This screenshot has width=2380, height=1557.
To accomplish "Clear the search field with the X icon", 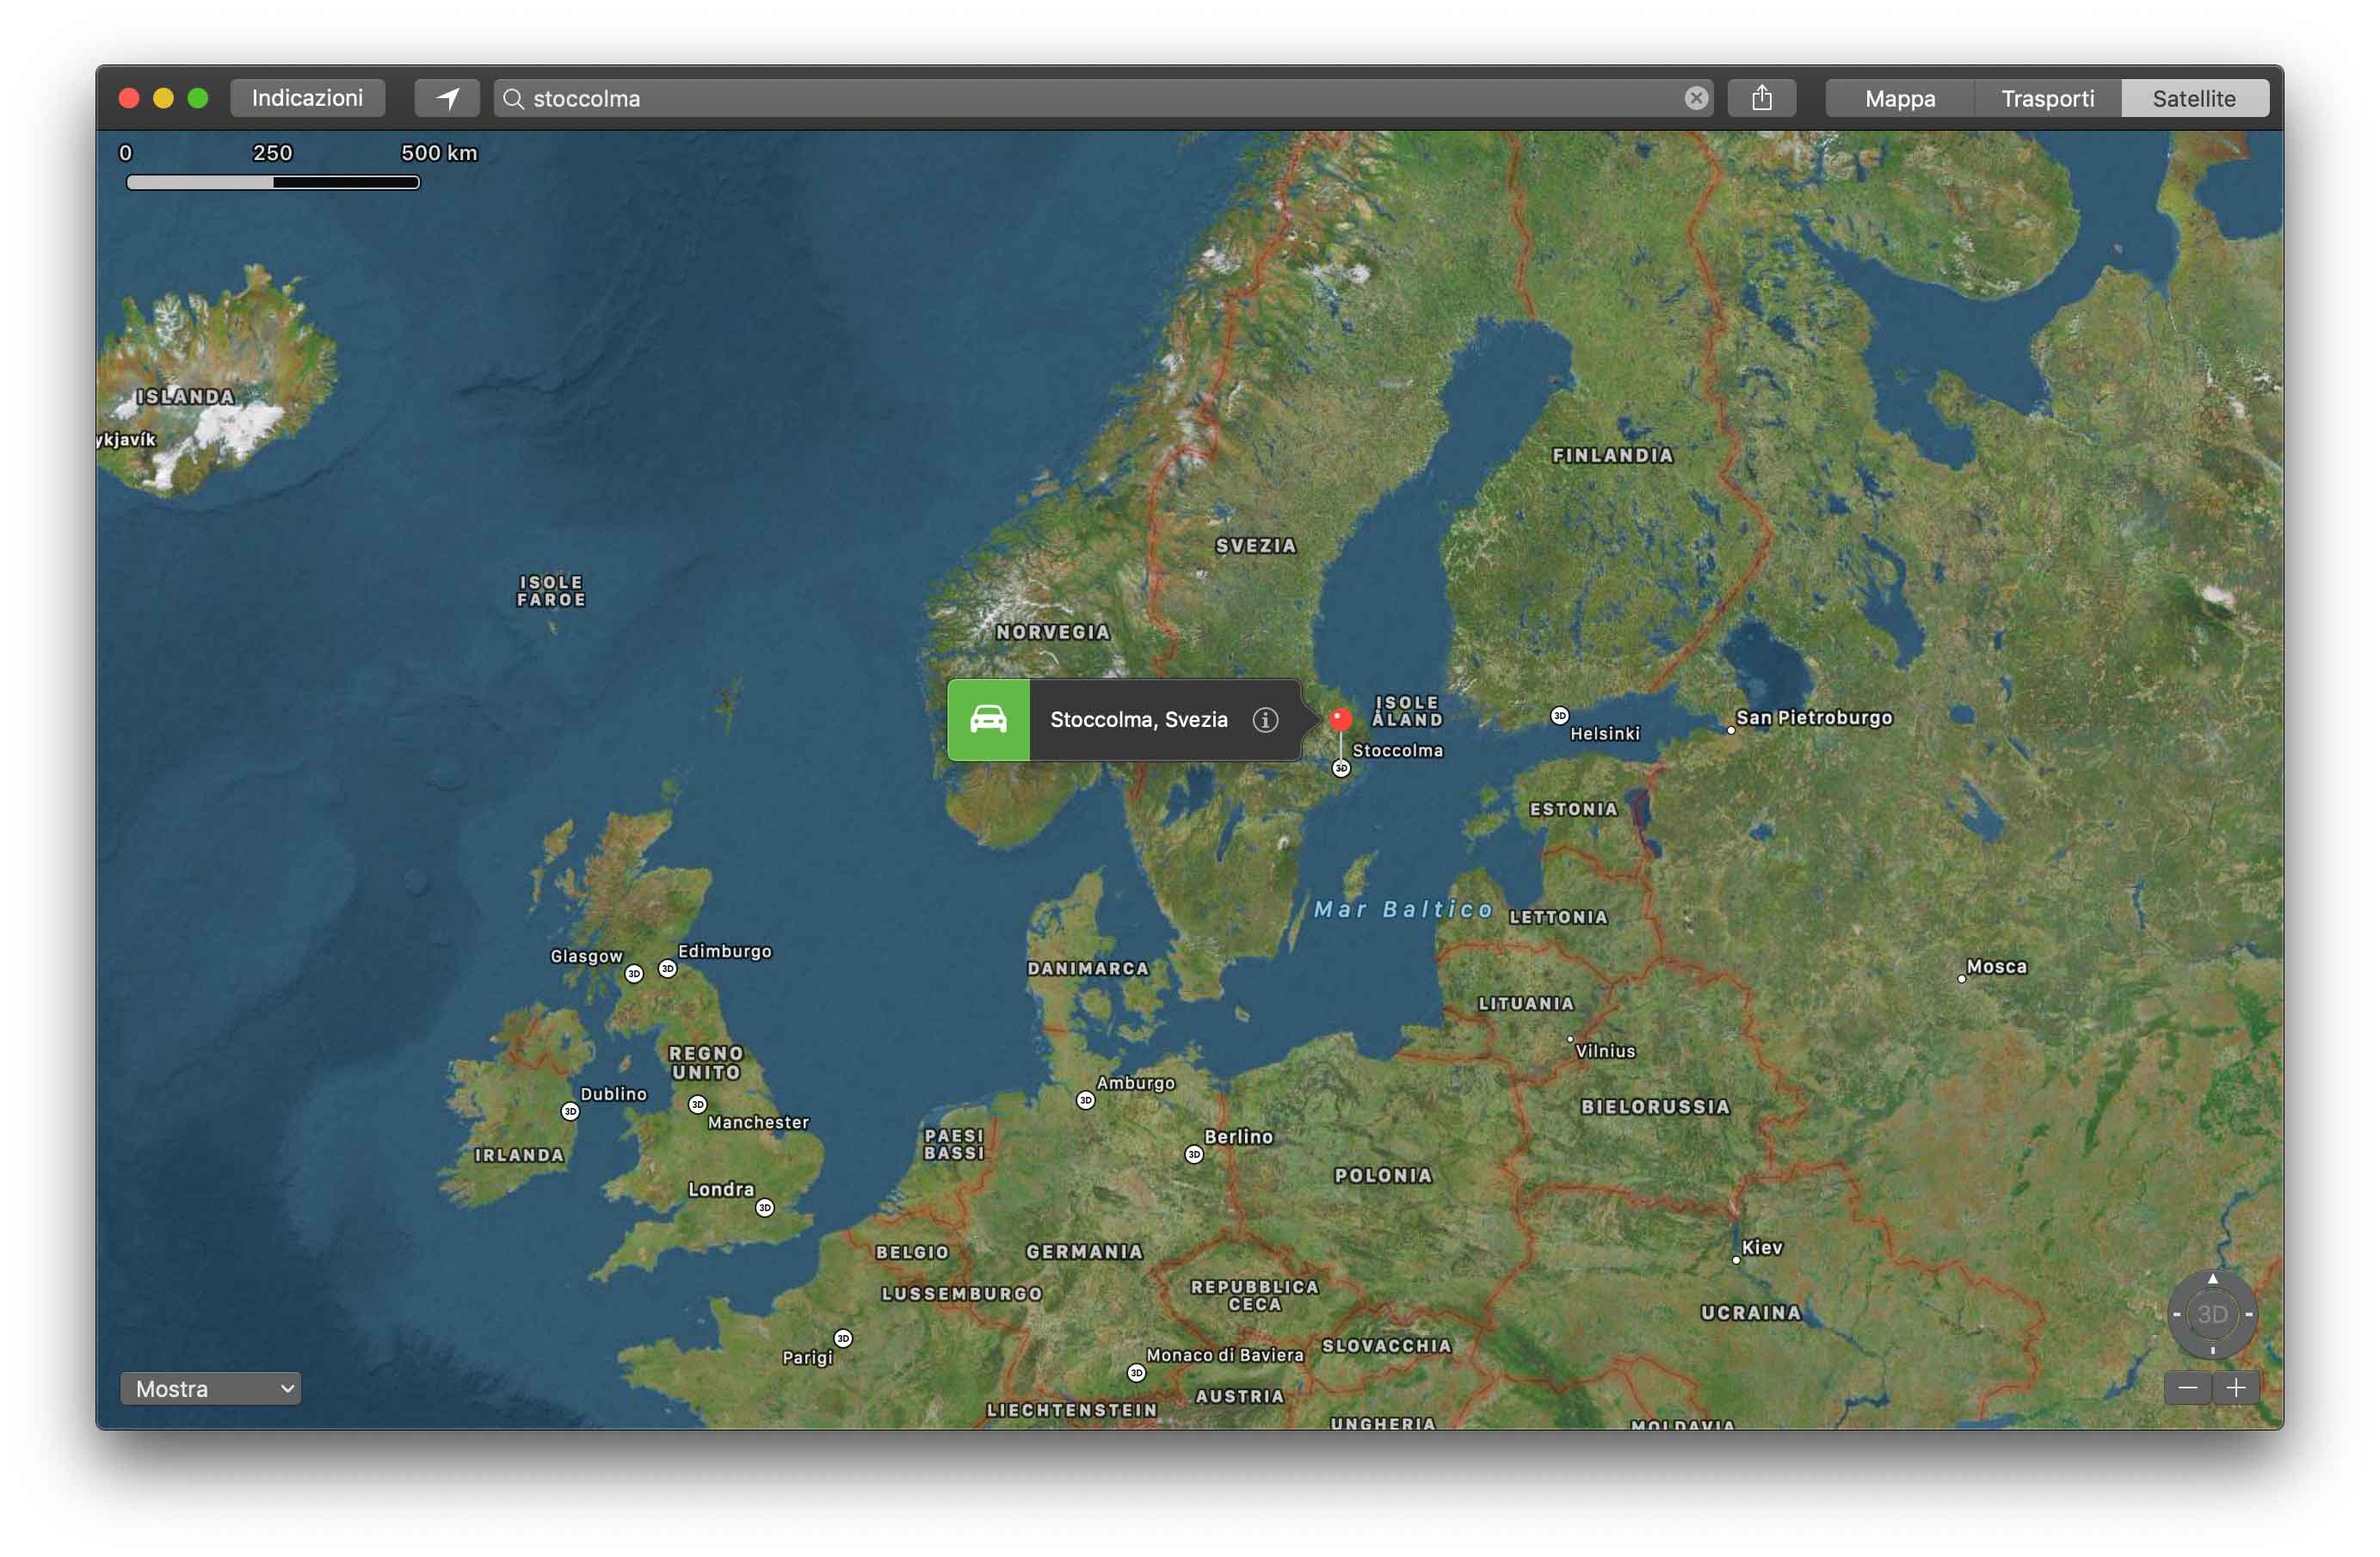I will pos(1695,98).
